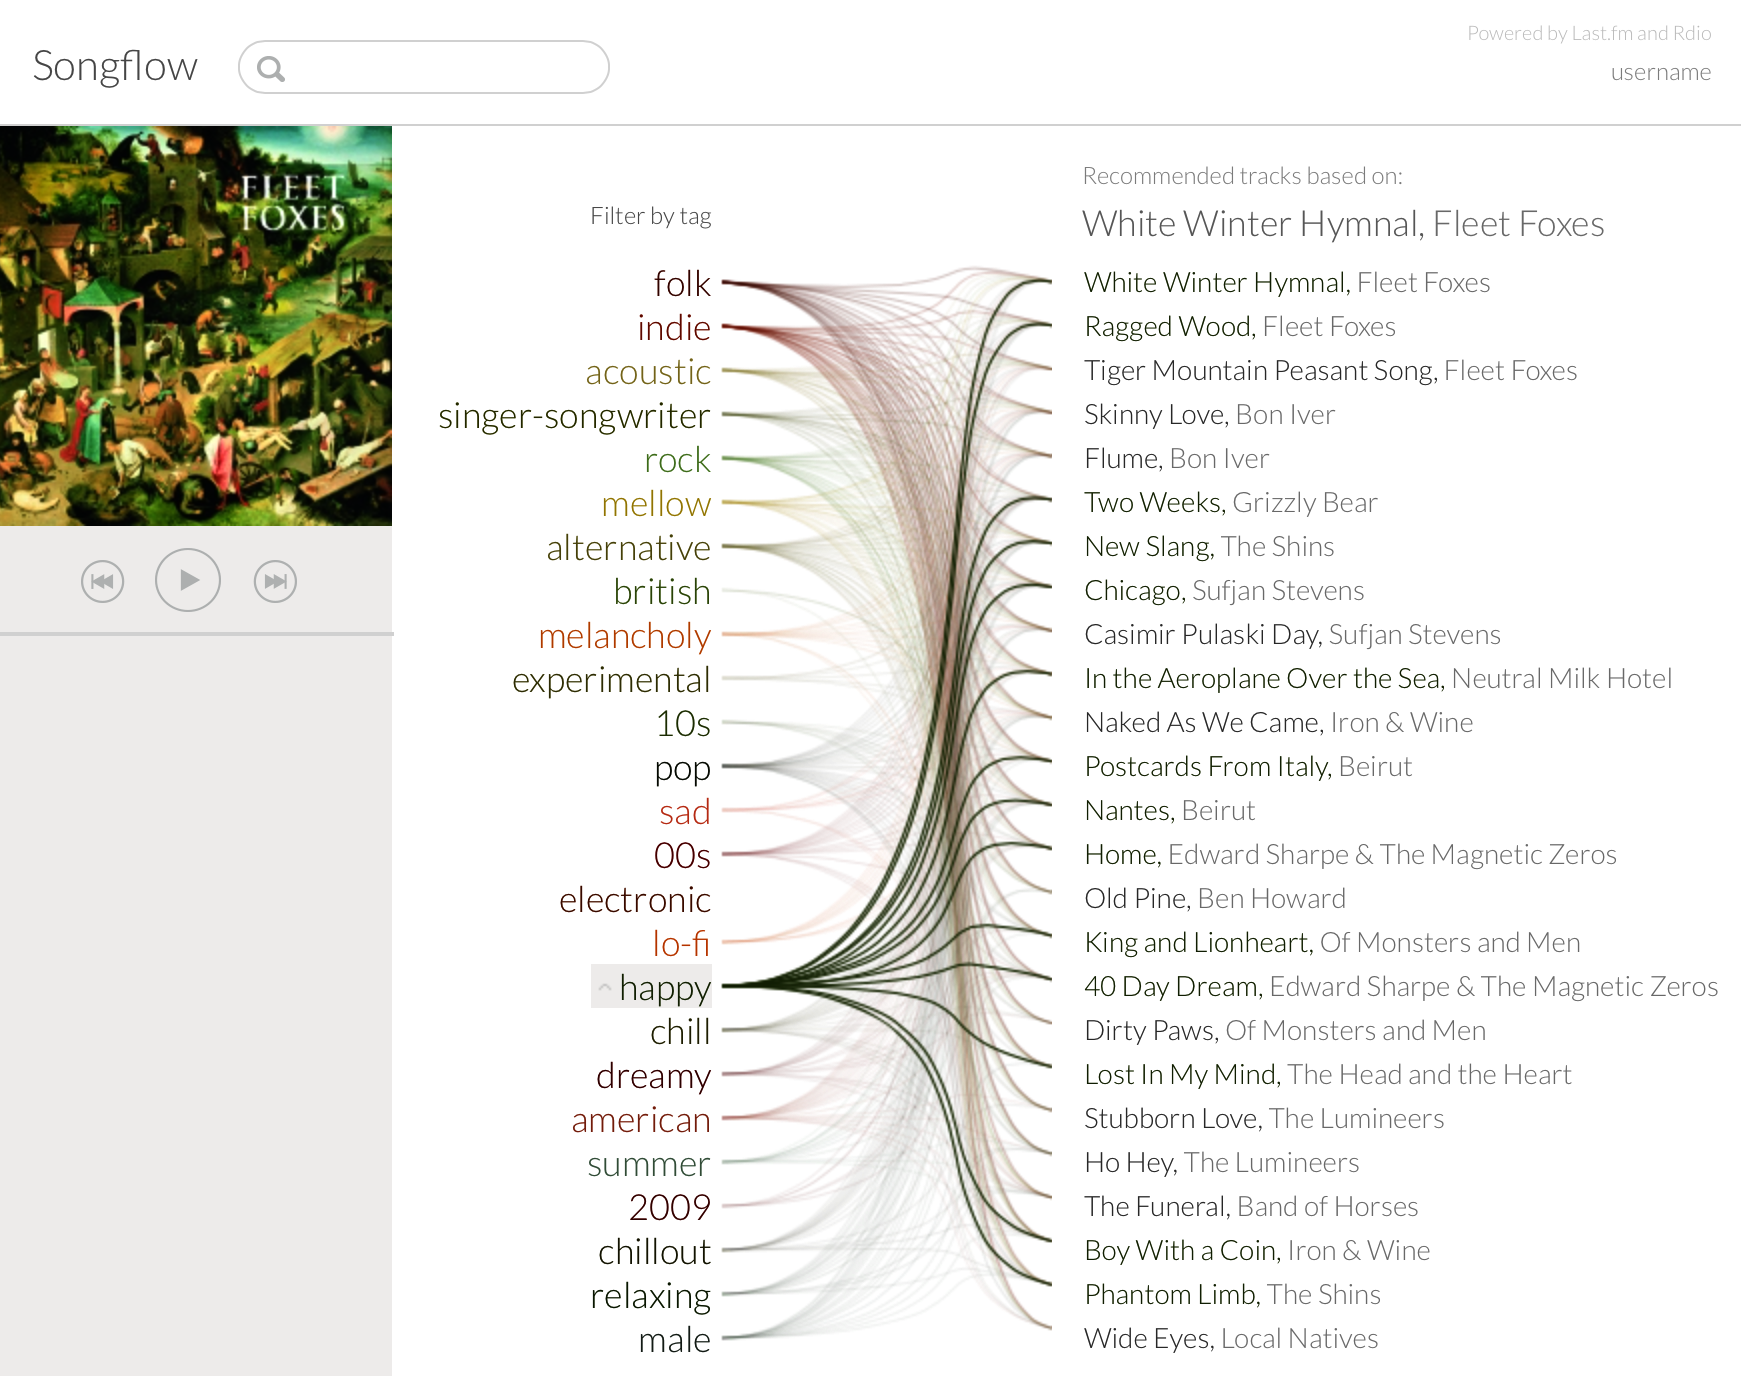Viewport: 1741px width, 1376px height.
Task: Pick Ho Hey by The Lumineers
Action: coord(1222,1163)
